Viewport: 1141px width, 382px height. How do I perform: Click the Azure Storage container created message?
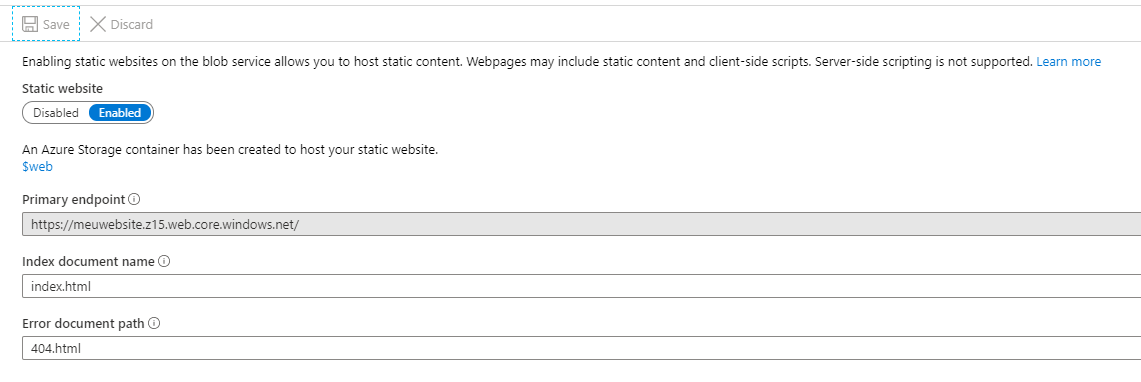pos(230,150)
